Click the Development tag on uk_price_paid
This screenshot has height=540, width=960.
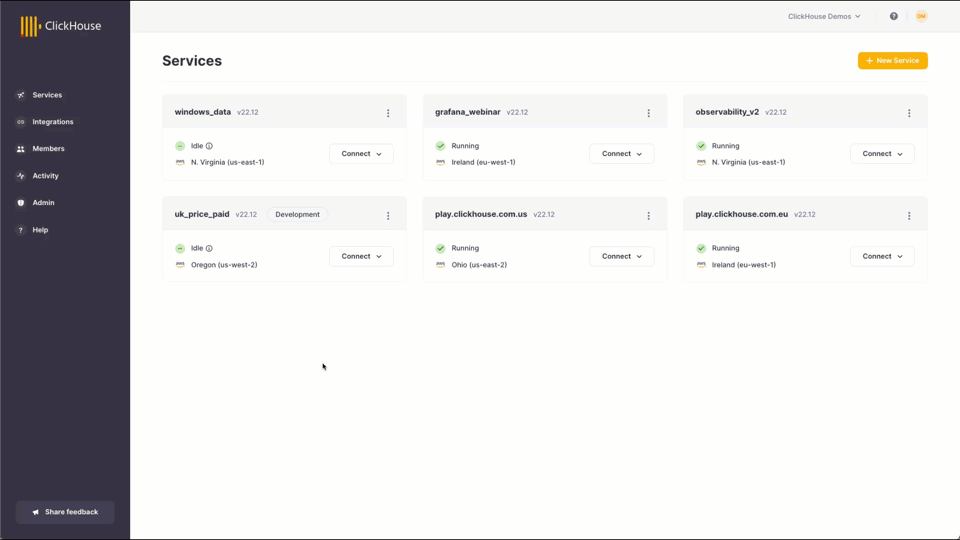pyautogui.click(x=297, y=214)
